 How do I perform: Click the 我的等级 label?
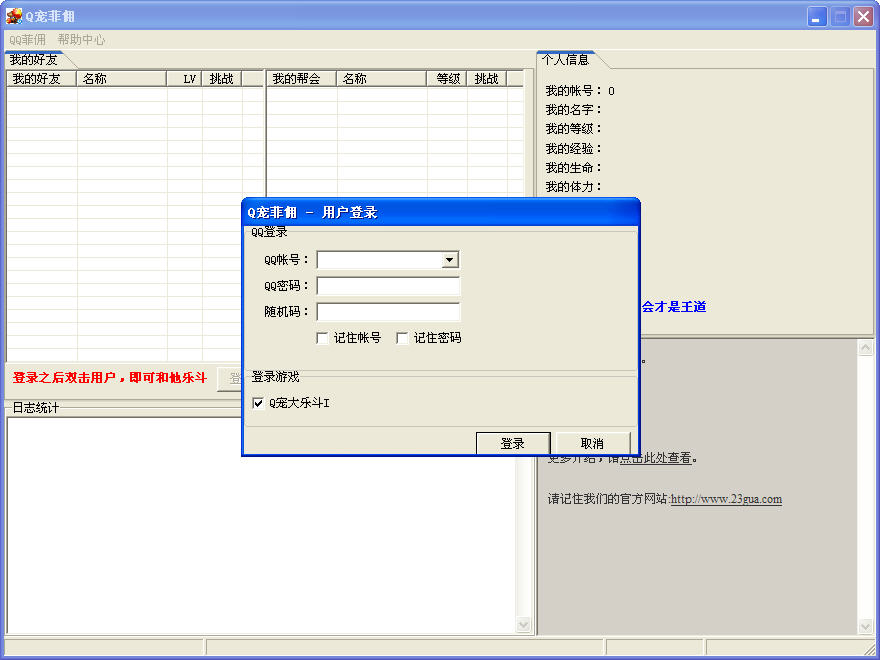pyautogui.click(x=574, y=129)
